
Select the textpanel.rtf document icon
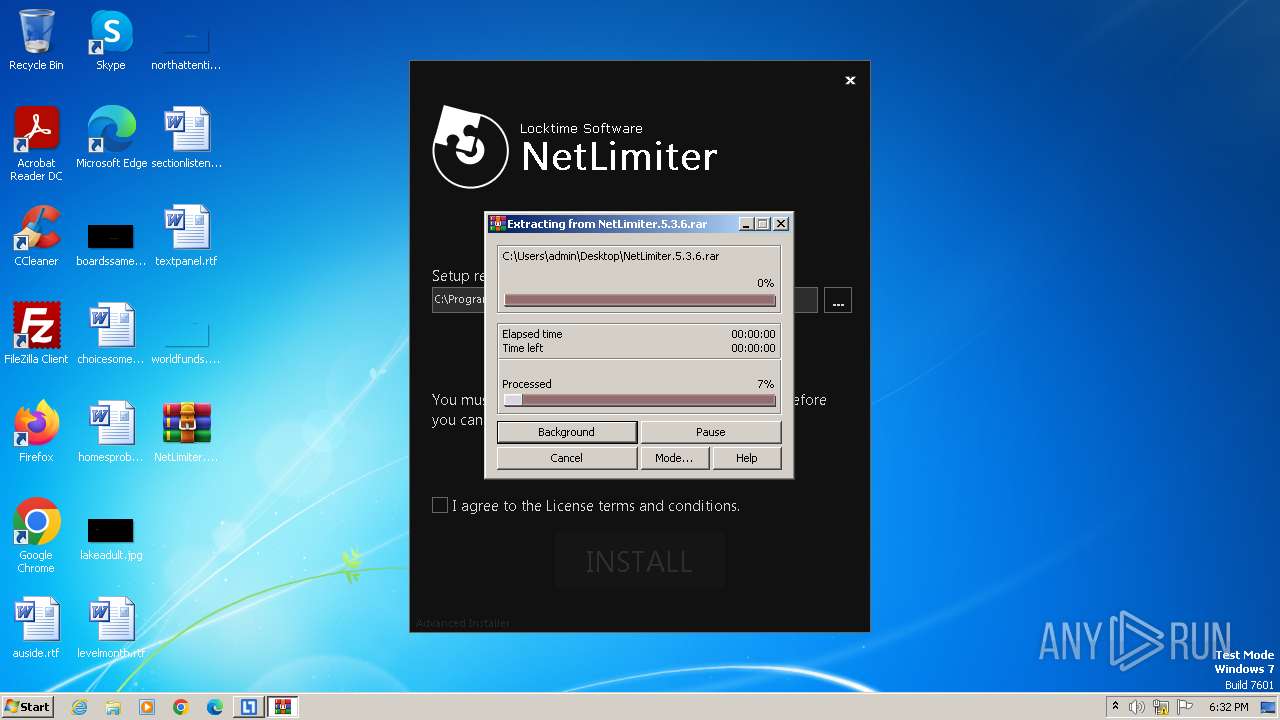(x=186, y=235)
